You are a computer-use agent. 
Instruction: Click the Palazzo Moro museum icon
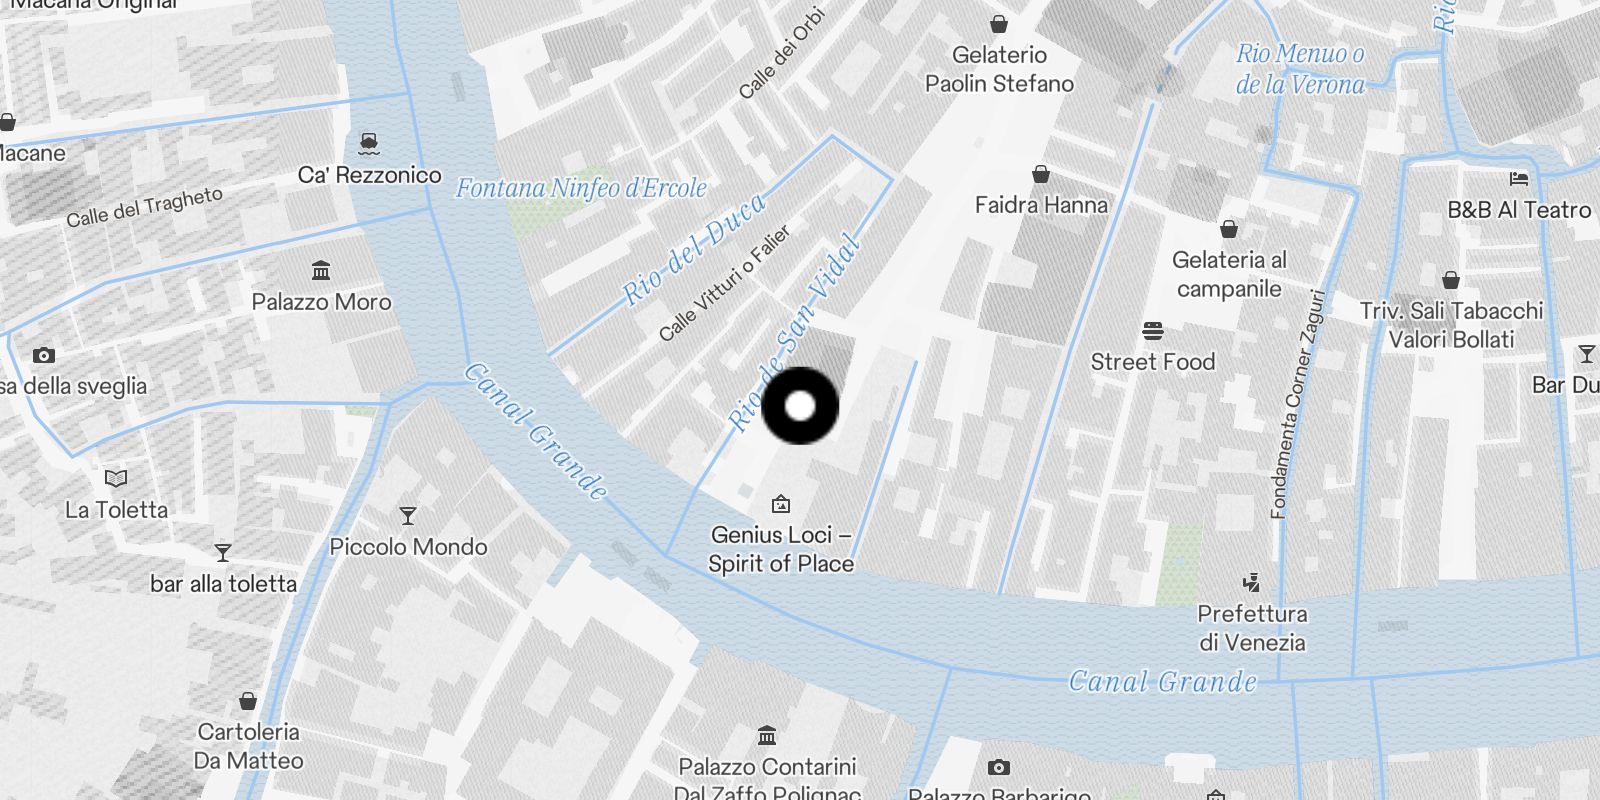321,270
